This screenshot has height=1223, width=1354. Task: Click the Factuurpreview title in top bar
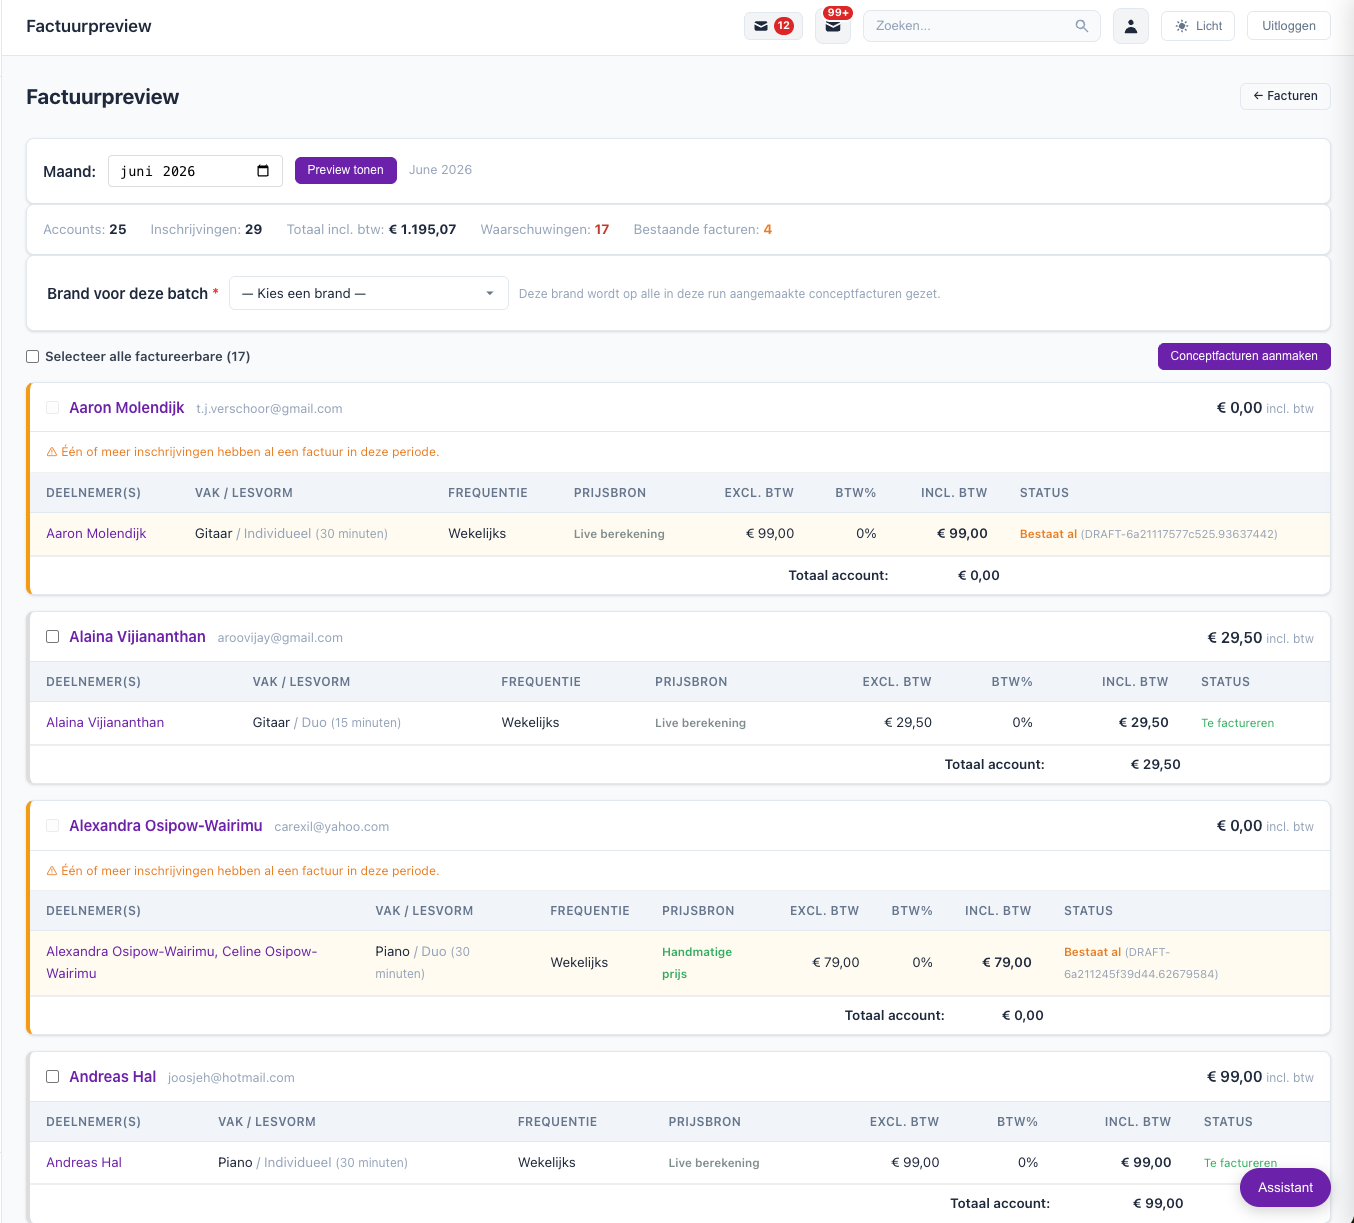(89, 26)
